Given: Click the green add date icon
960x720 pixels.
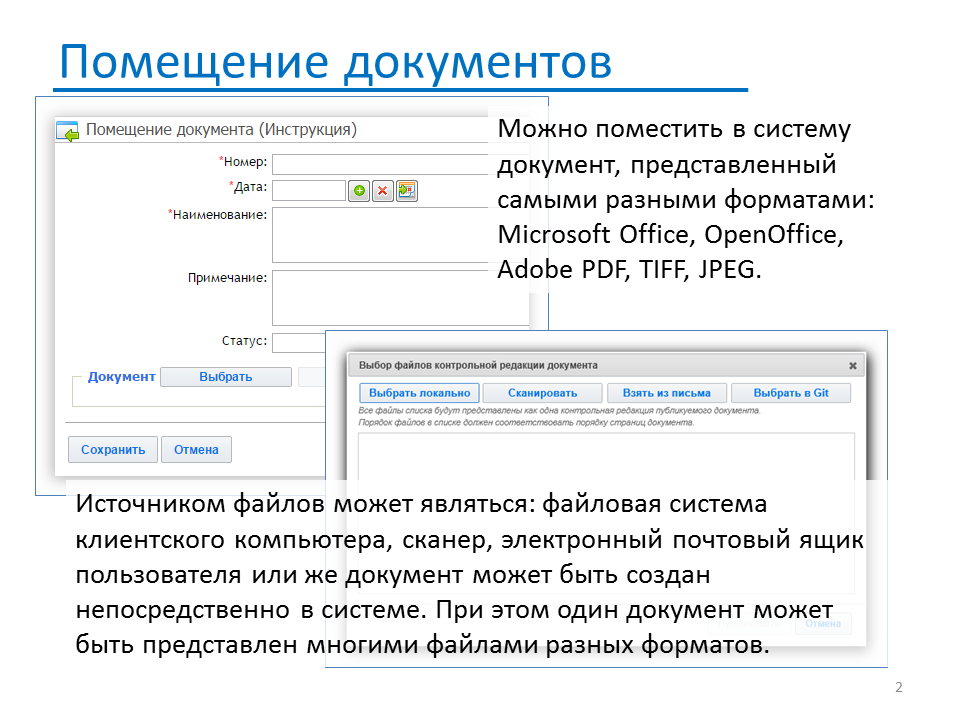Looking at the screenshot, I should [359, 191].
